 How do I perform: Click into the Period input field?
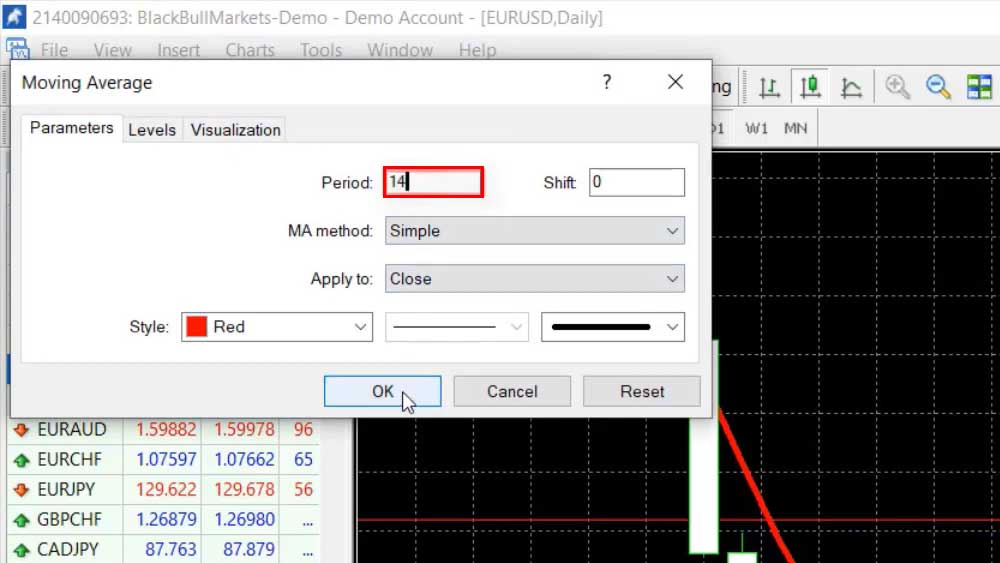433,182
